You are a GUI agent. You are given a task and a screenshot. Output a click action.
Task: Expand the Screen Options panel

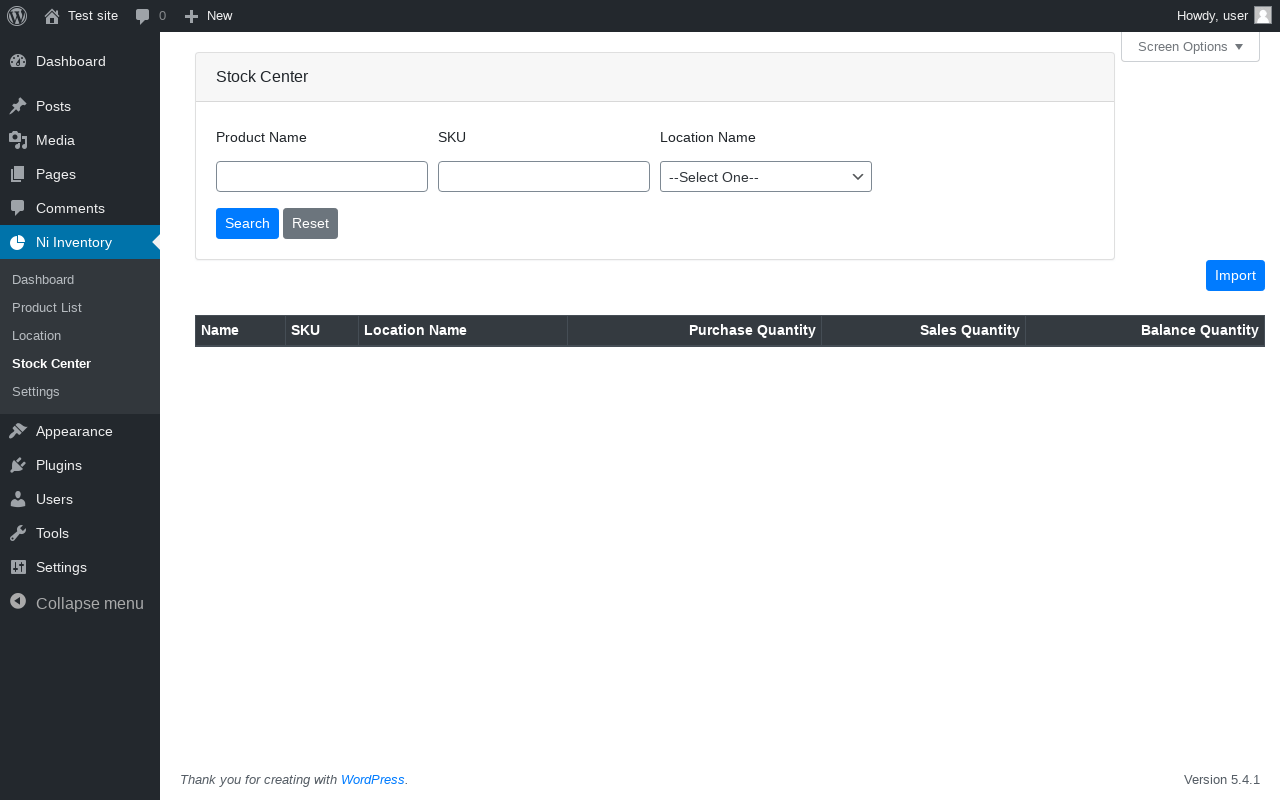click(1190, 46)
